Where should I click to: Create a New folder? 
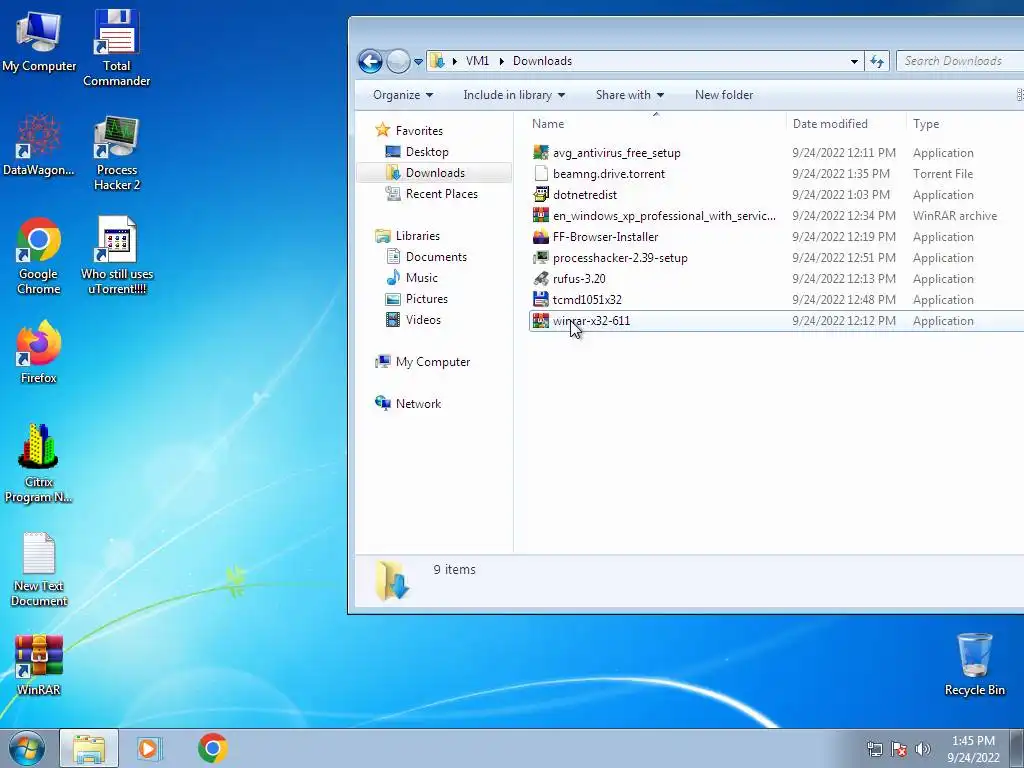click(x=724, y=95)
